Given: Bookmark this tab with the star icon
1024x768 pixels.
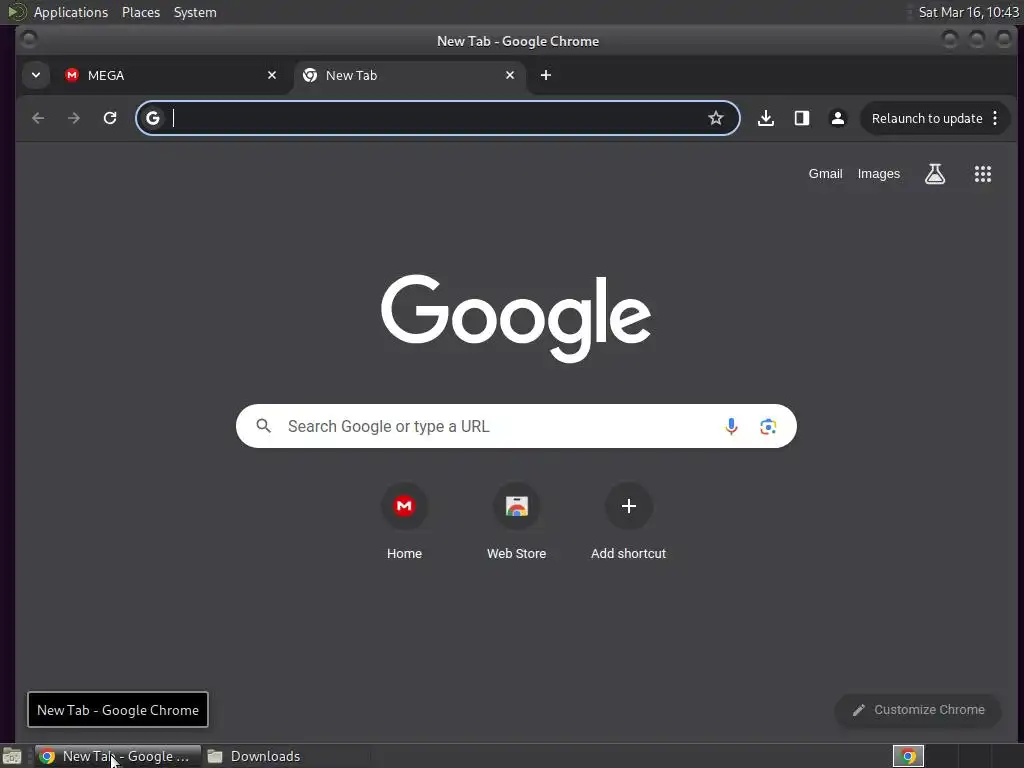Looking at the screenshot, I should pyautogui.click(x=716, y=118).
